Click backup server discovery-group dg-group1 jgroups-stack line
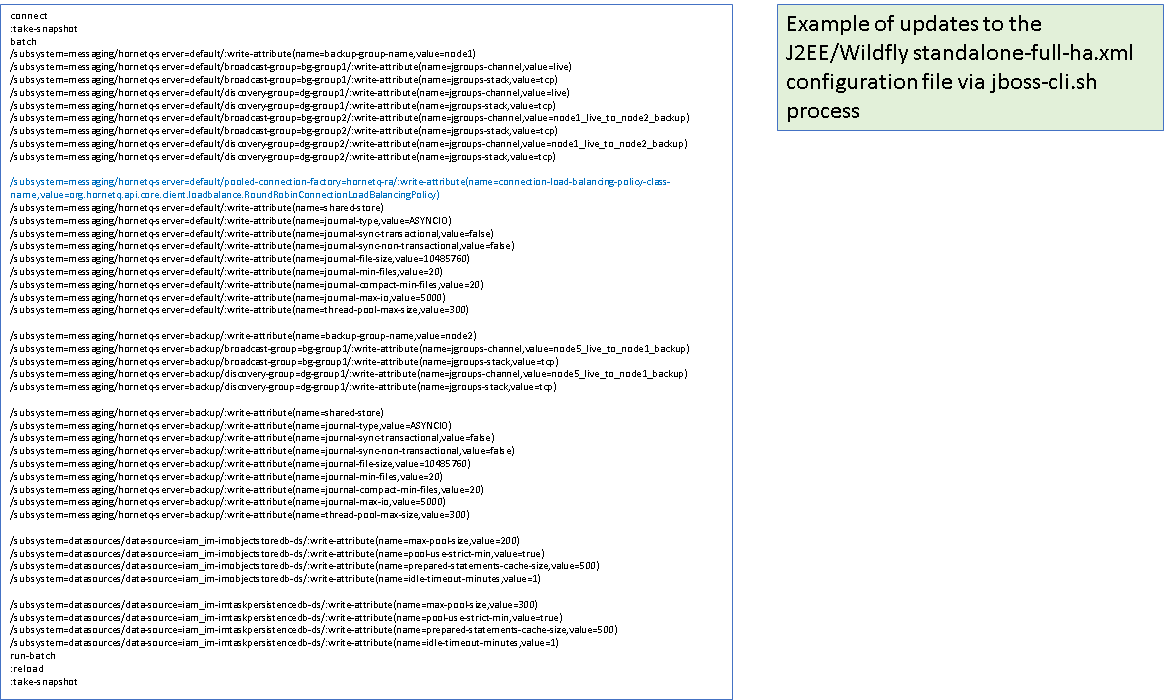Screen dimensions: 1164x700 pos(283,387)
